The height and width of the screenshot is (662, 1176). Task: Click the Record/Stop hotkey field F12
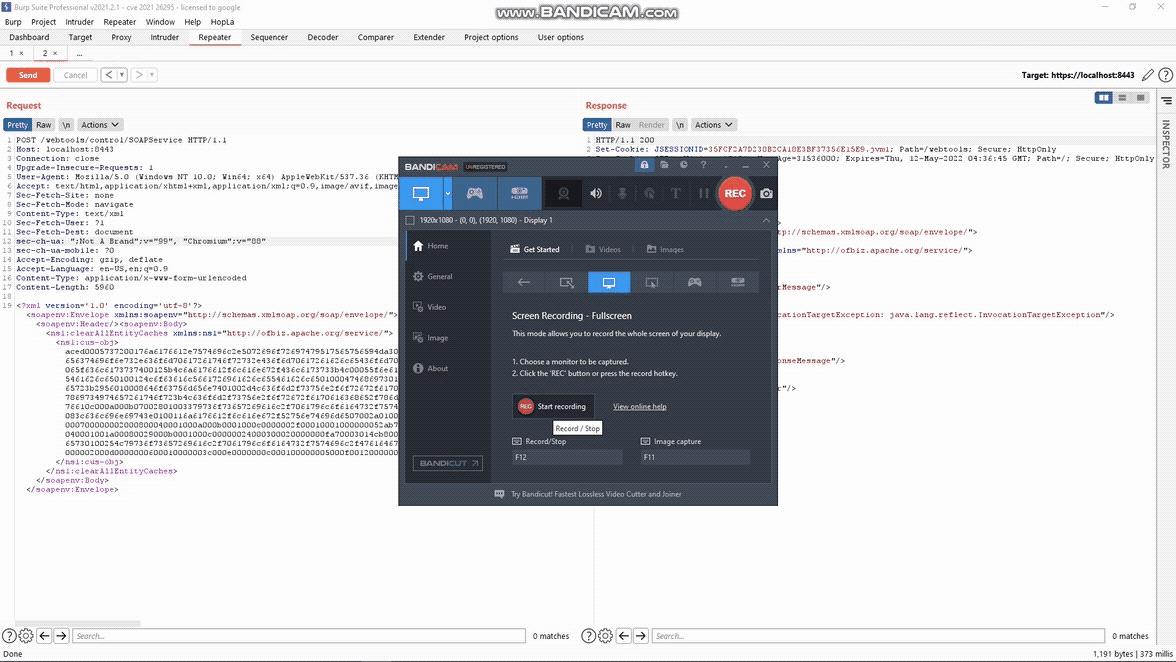pos(567,457)
